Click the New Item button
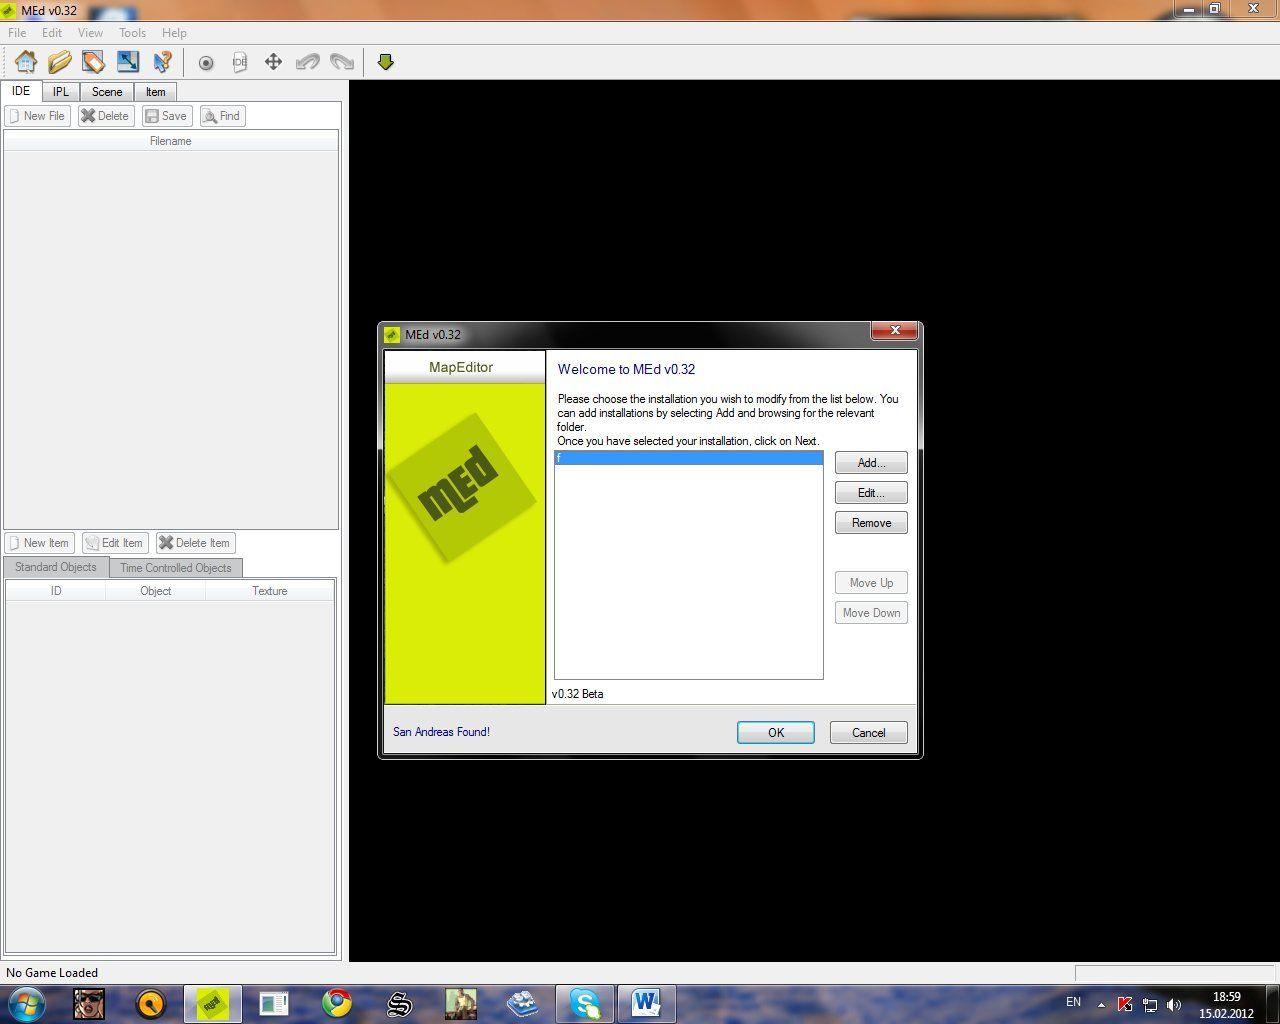 [39, 543]
